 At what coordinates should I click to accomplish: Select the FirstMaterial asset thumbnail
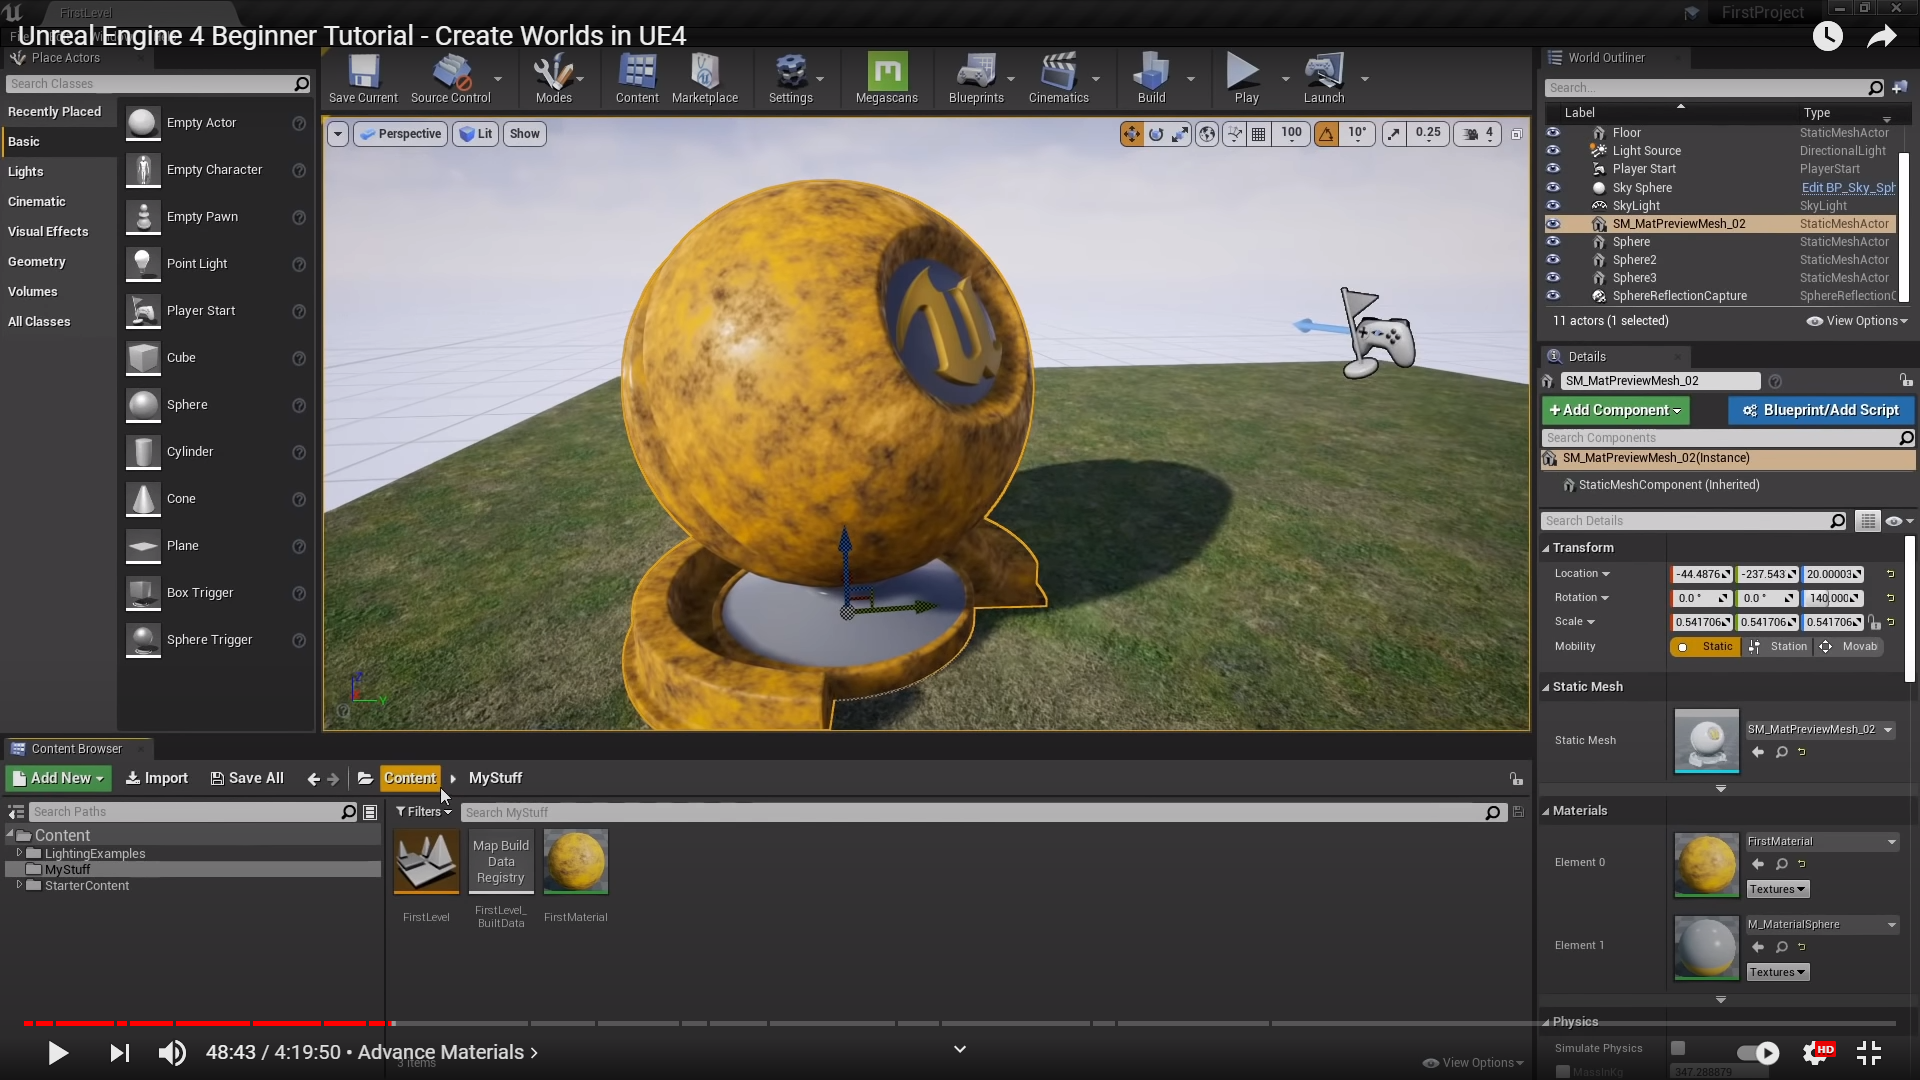tap(575, 861)
